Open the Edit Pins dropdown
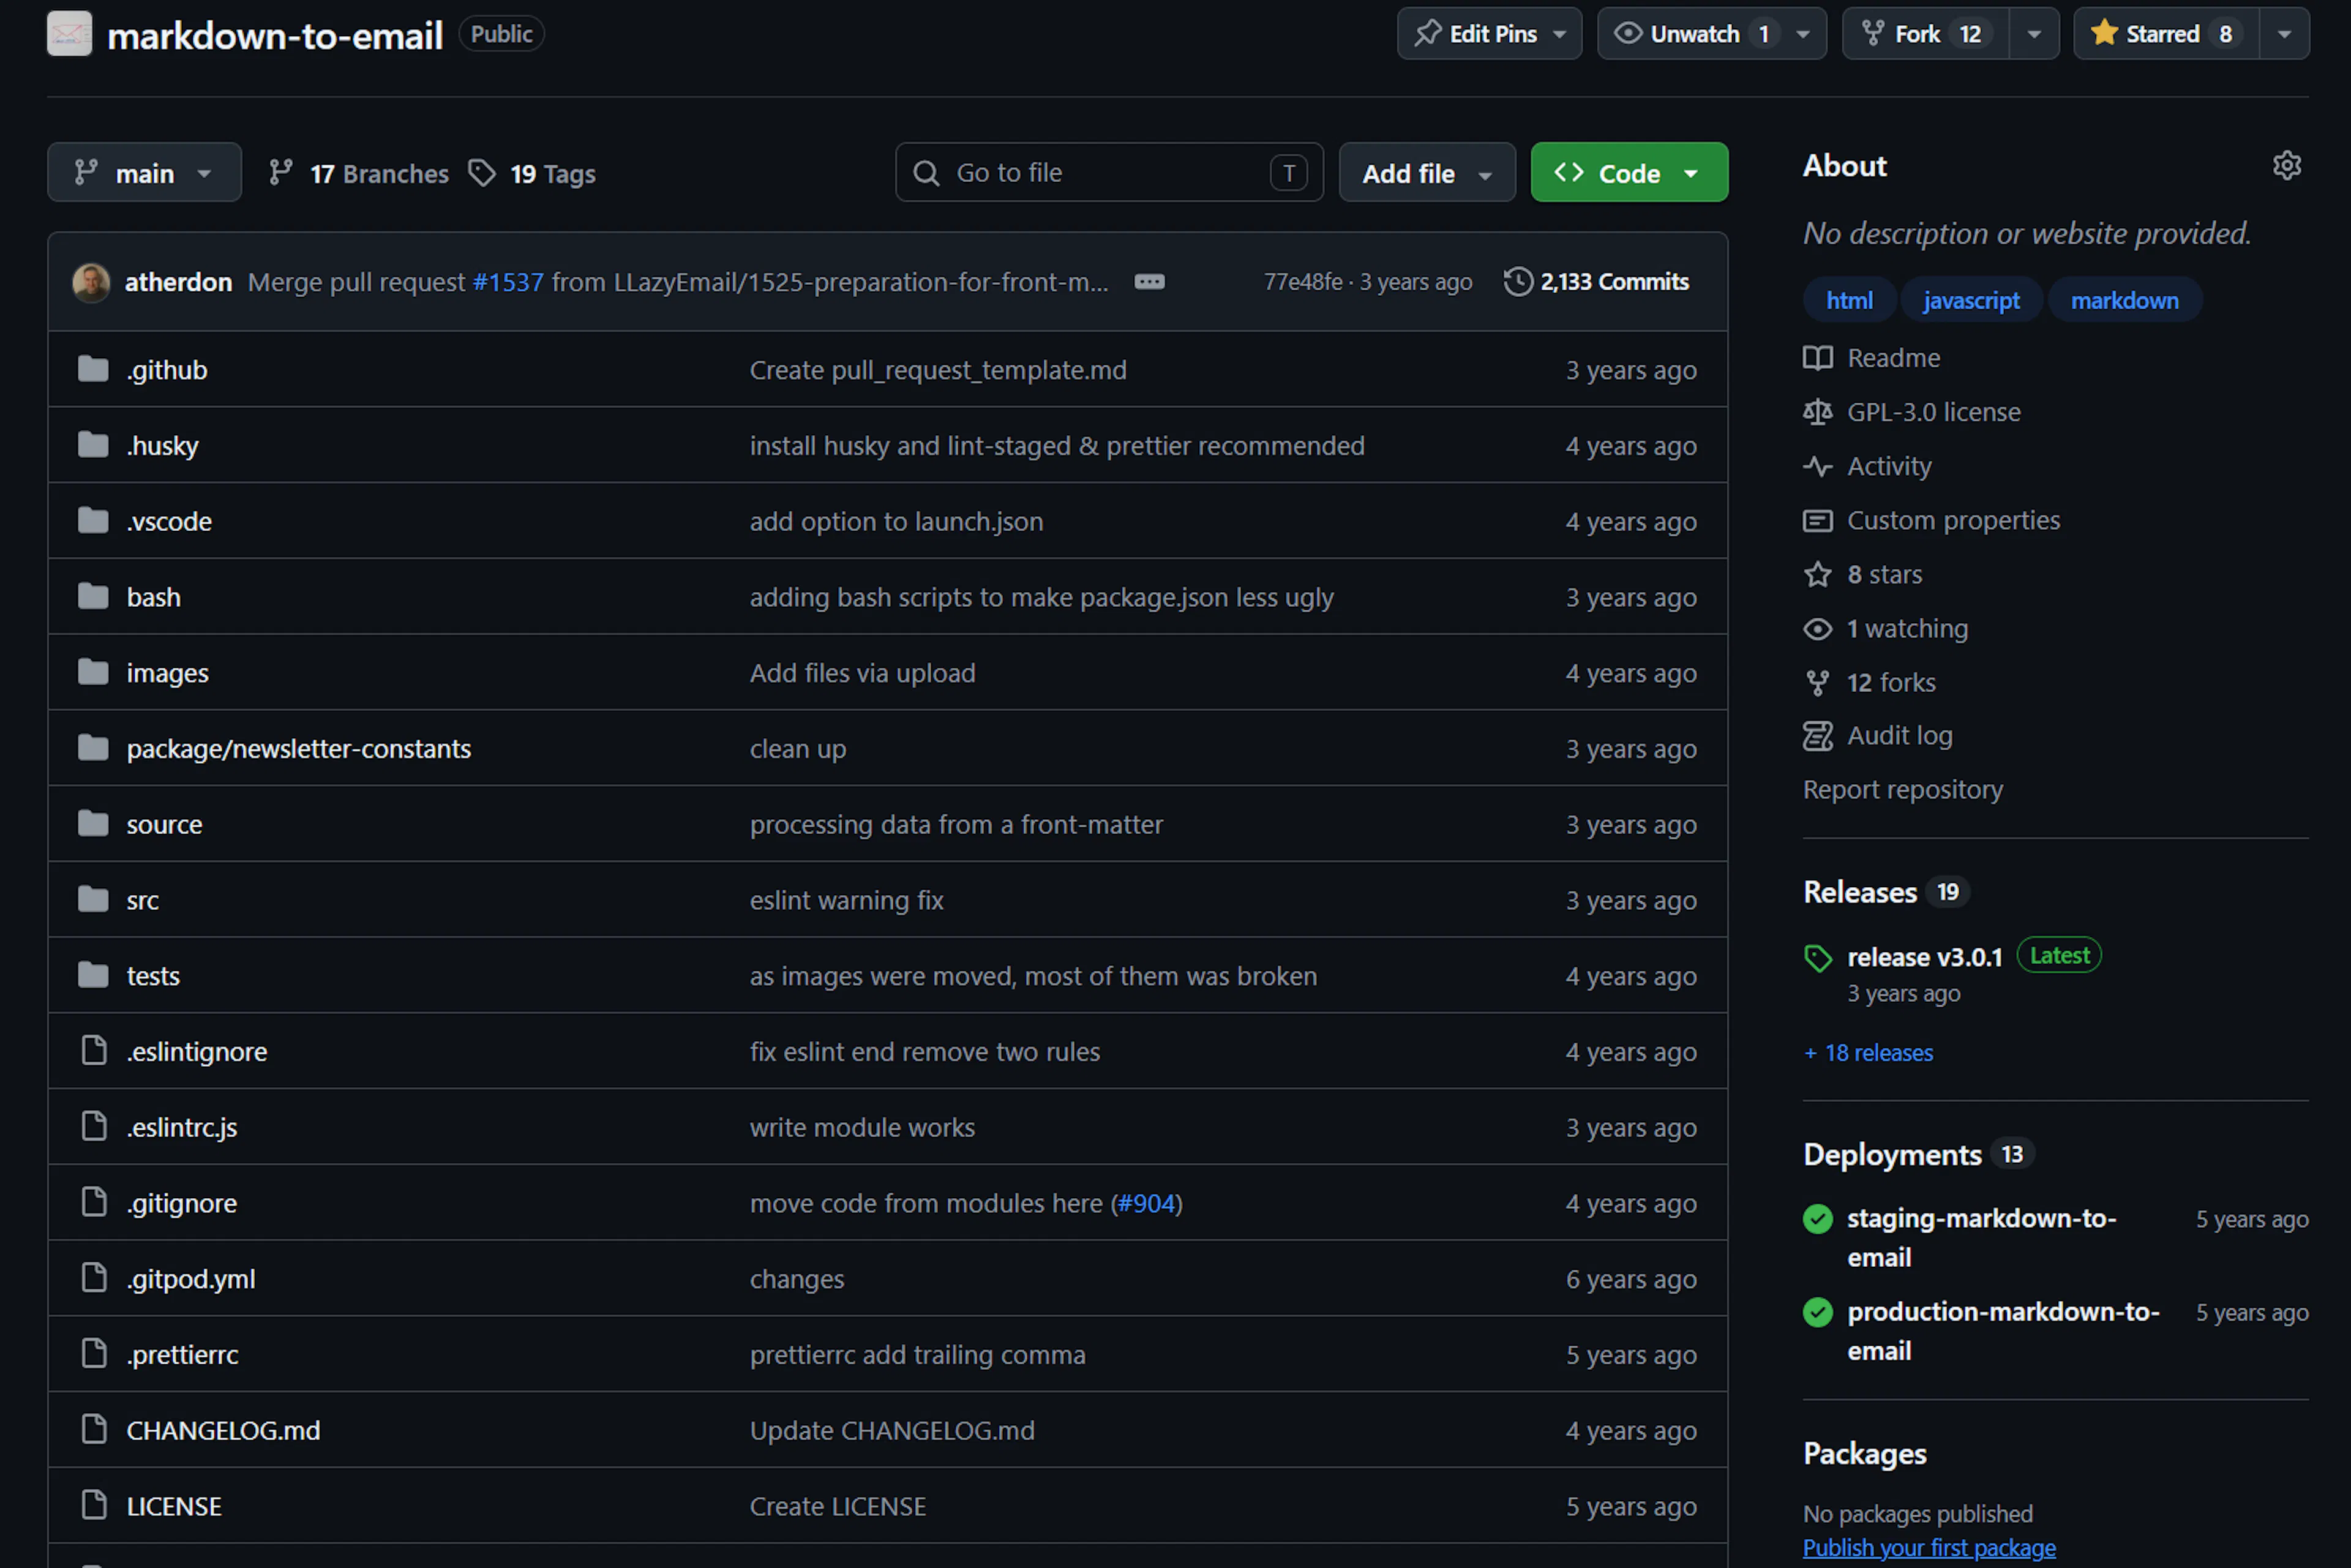The height and width of the screenshot is (1568, 2351). coord(1490,34)
